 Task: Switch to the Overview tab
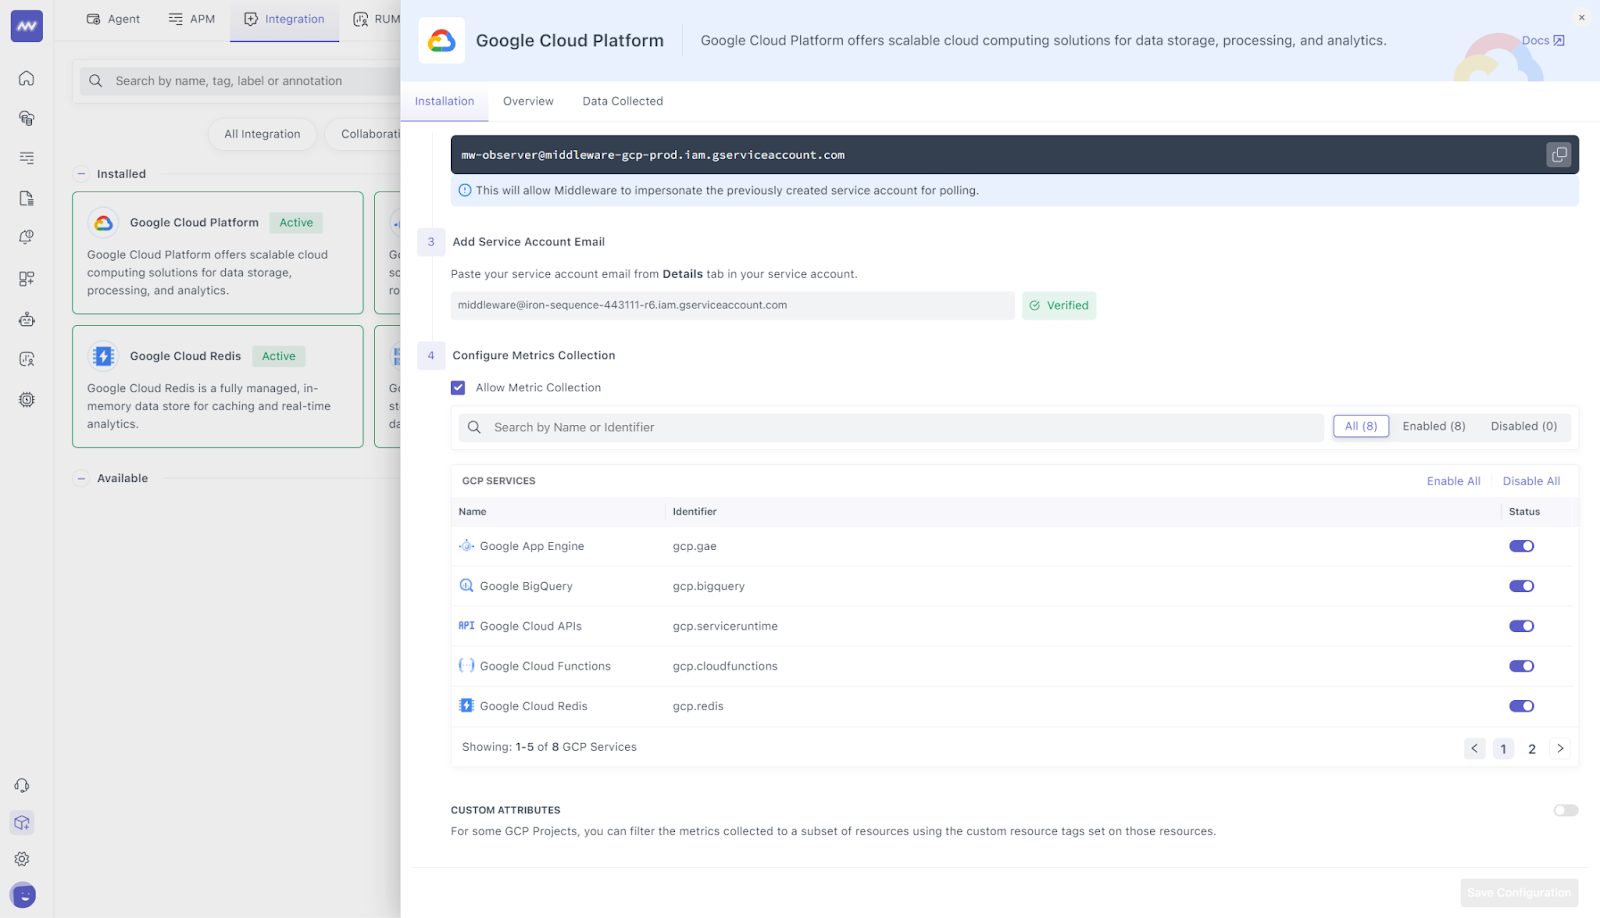528,101
